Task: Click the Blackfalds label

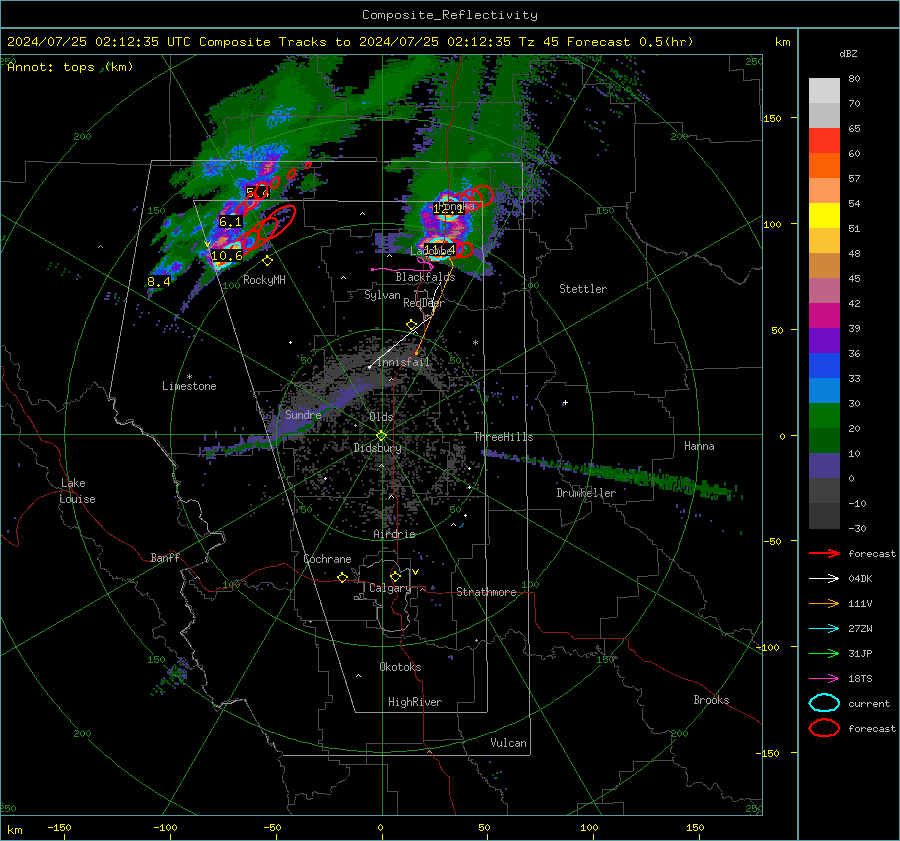Action: (425, 277)
